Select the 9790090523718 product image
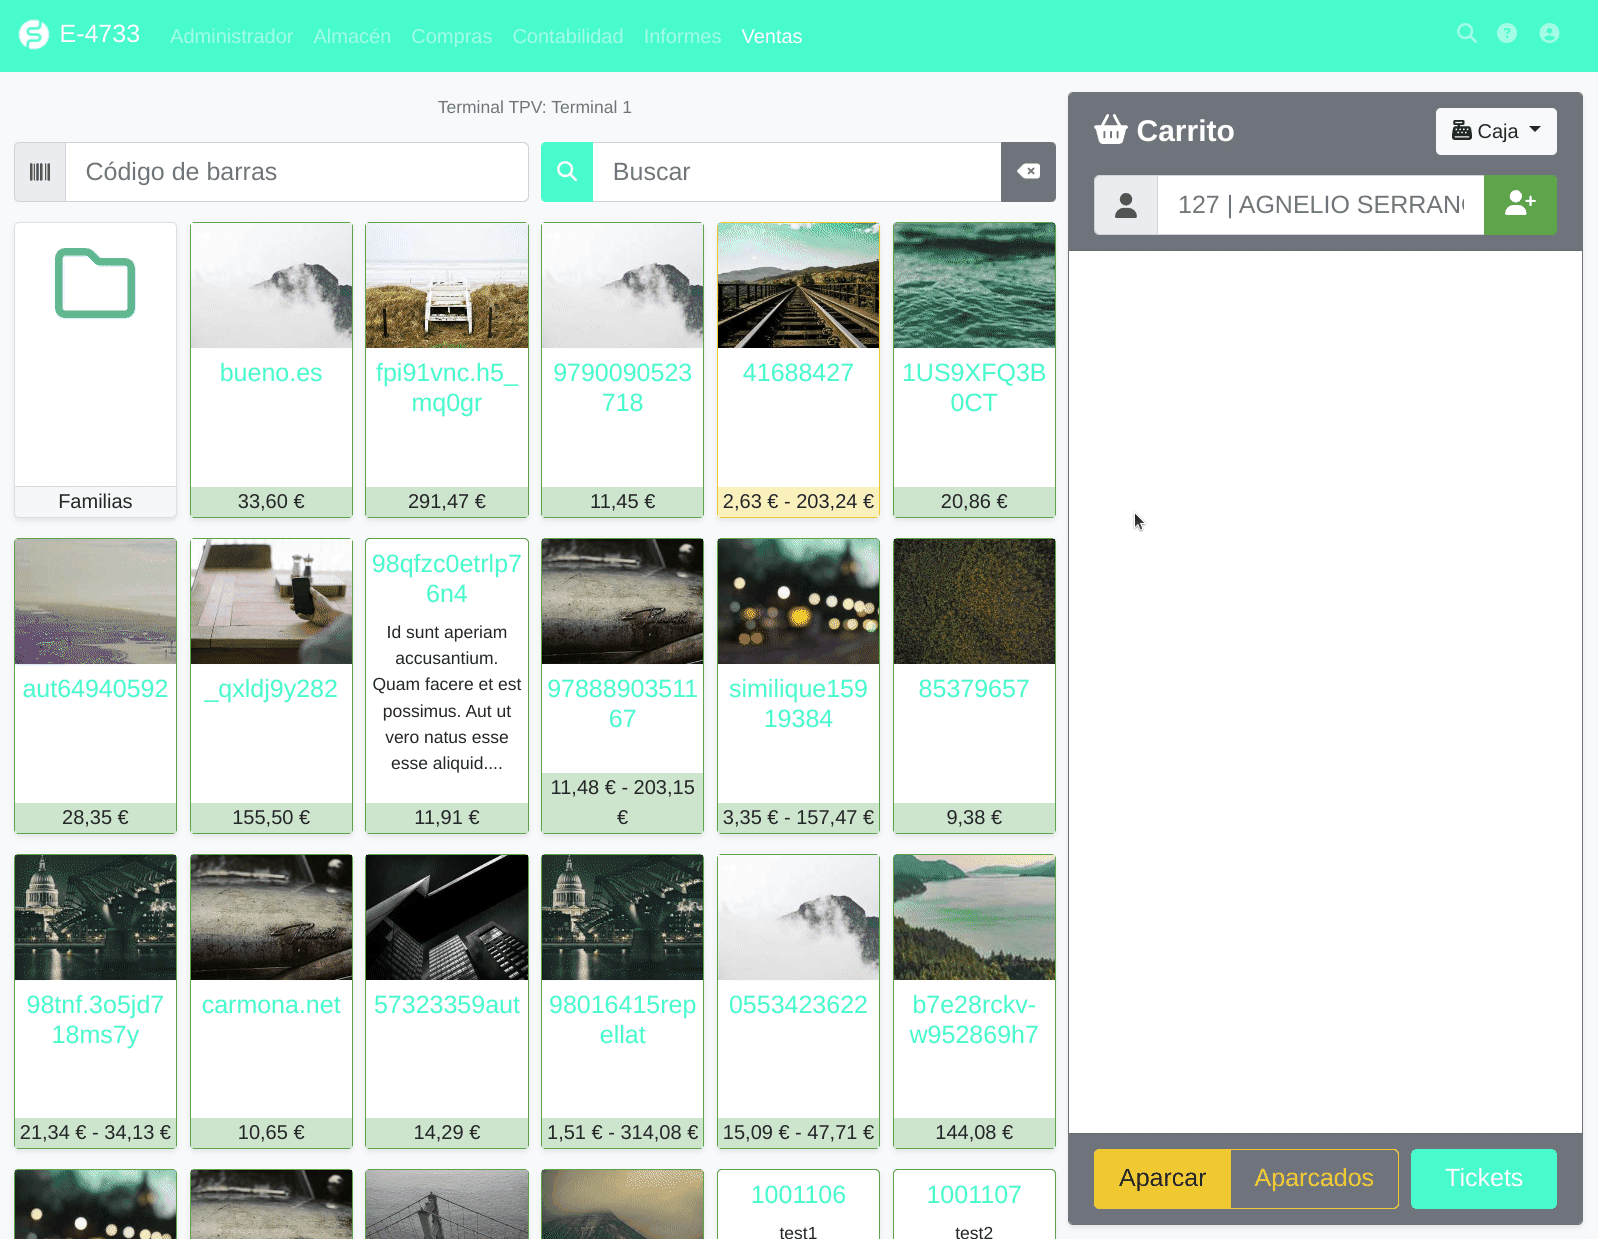1598x1239 pixels. click(x=622, y=285)
